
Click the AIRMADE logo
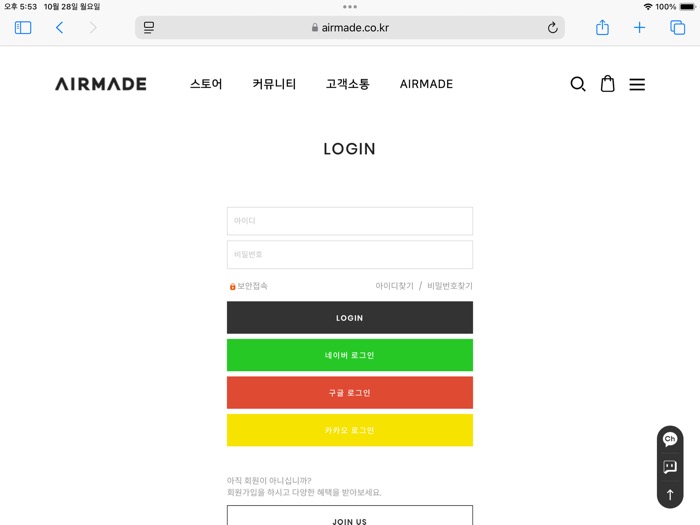coord(101,84)
